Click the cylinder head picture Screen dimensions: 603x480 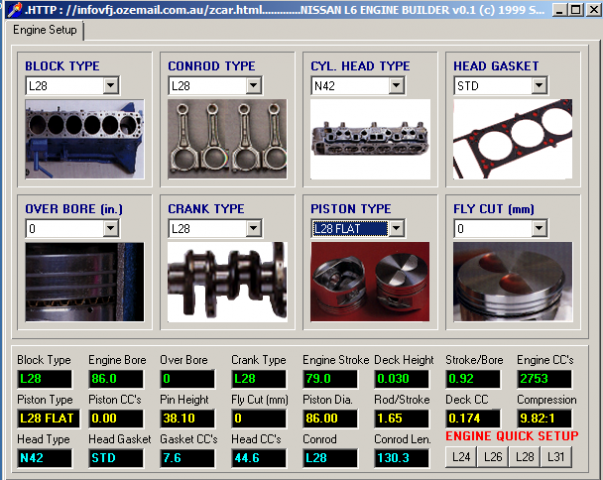[370, 137]
